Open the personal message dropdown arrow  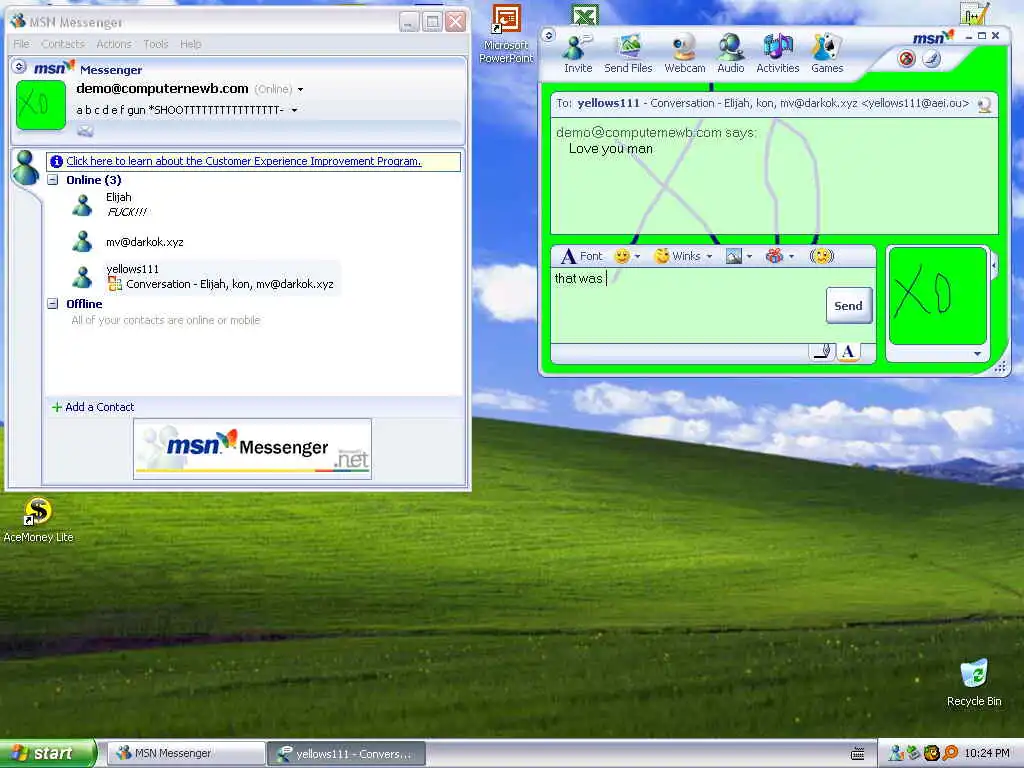tap(295, 110)
